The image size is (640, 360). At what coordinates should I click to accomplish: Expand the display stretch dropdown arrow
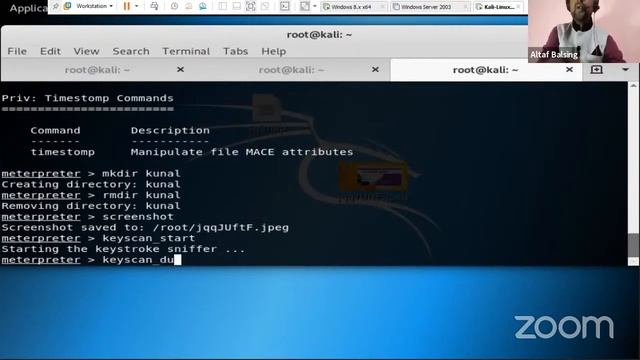[315, 6]
